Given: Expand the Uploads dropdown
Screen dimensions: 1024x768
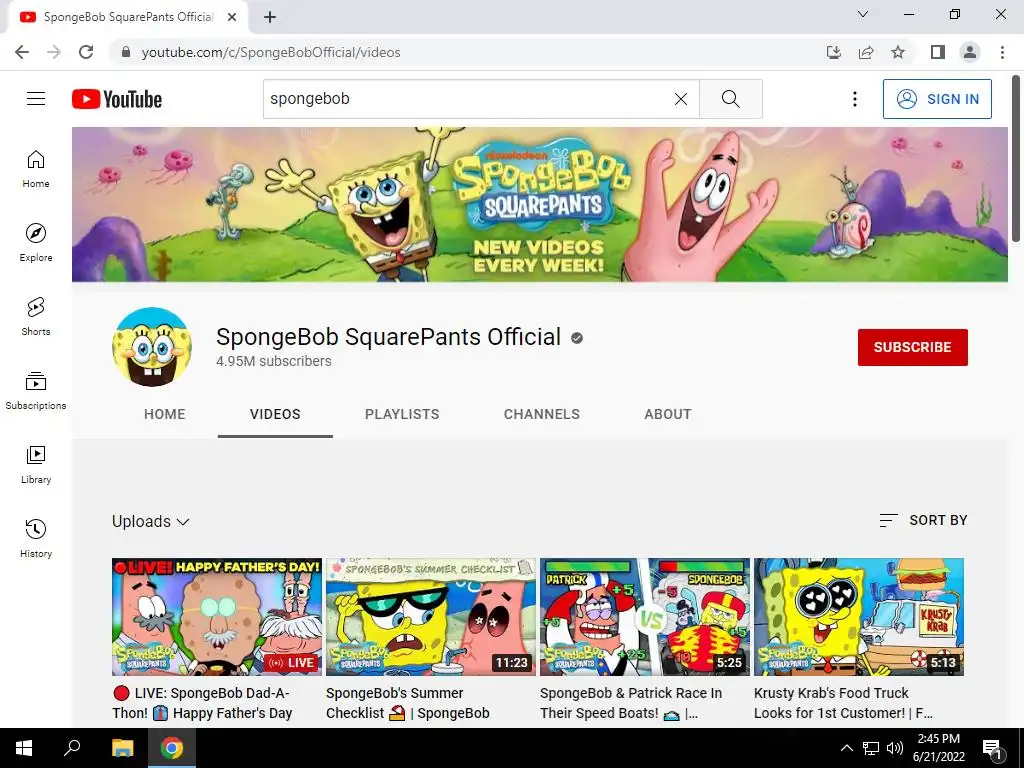Looking at the screenshot, I should (151, 521).
